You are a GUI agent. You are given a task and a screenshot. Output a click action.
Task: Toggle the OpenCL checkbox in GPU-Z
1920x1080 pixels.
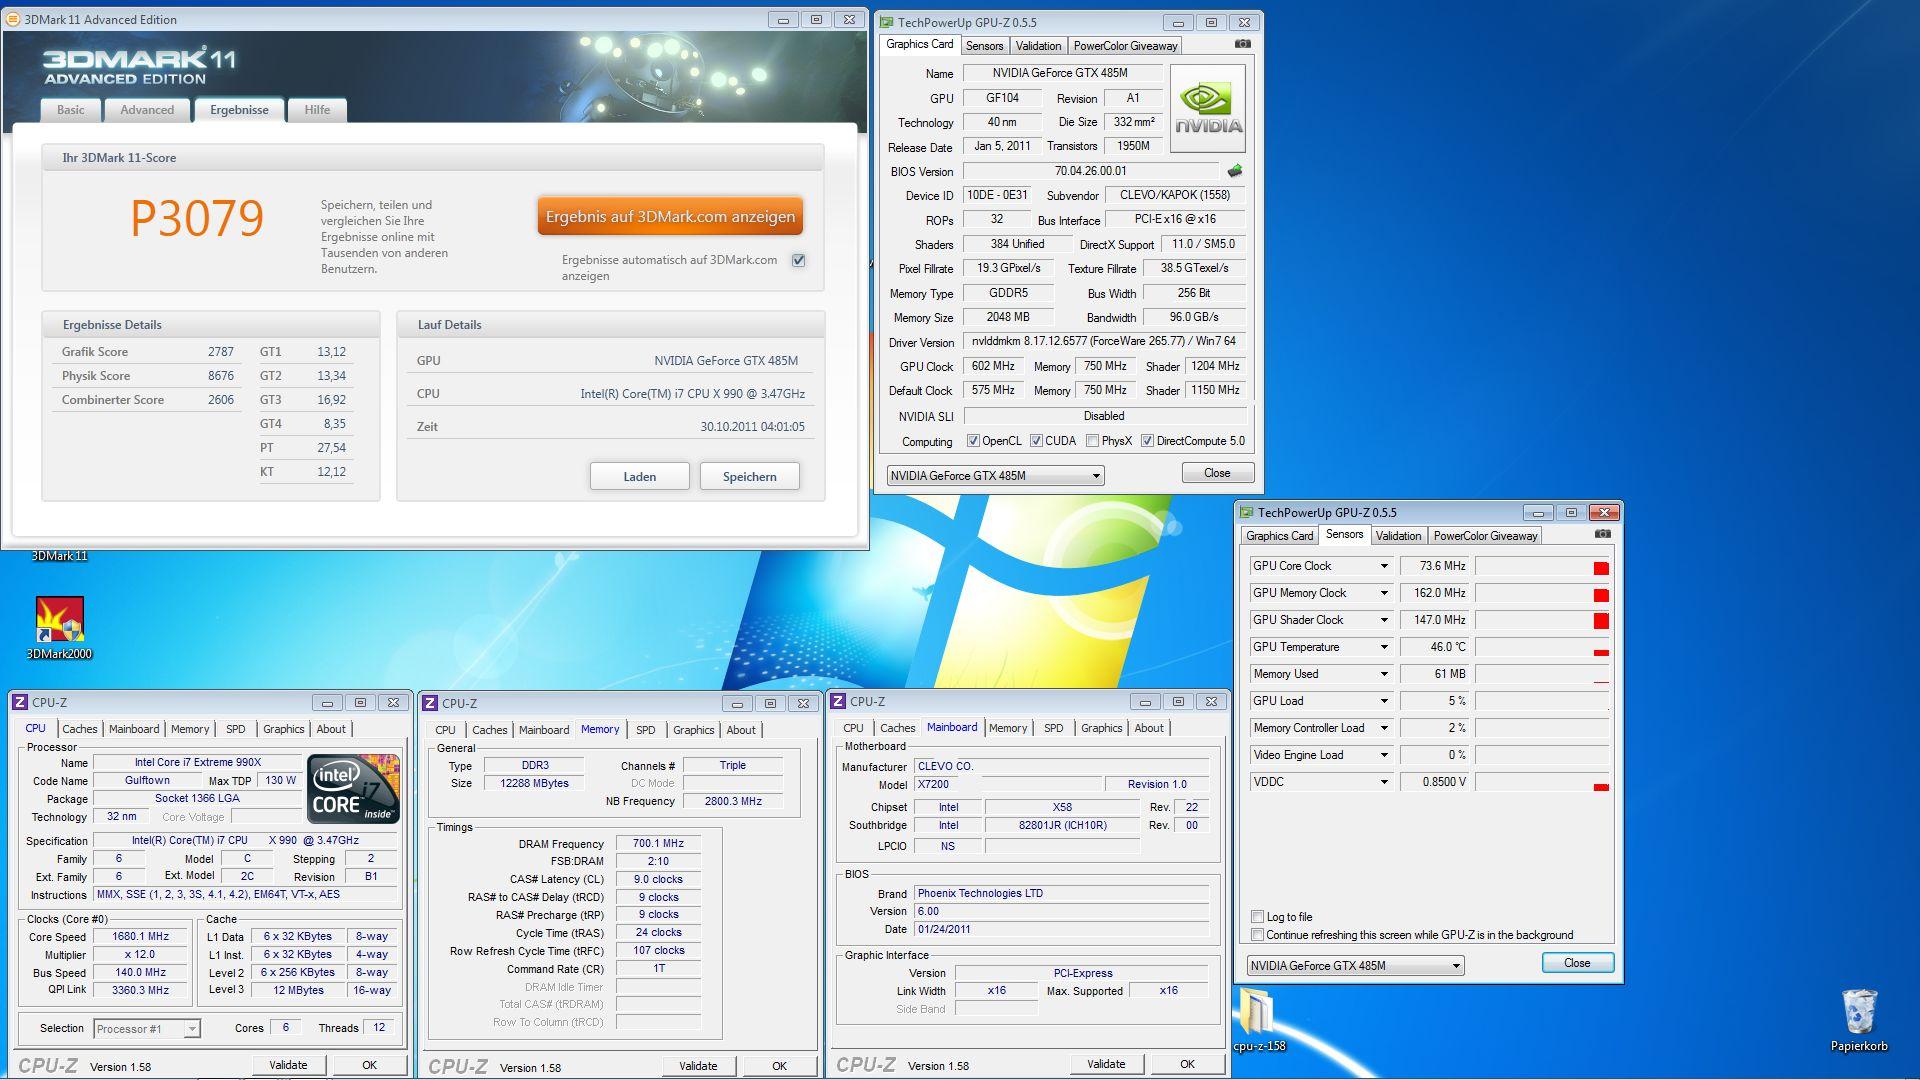pos(973,441)
